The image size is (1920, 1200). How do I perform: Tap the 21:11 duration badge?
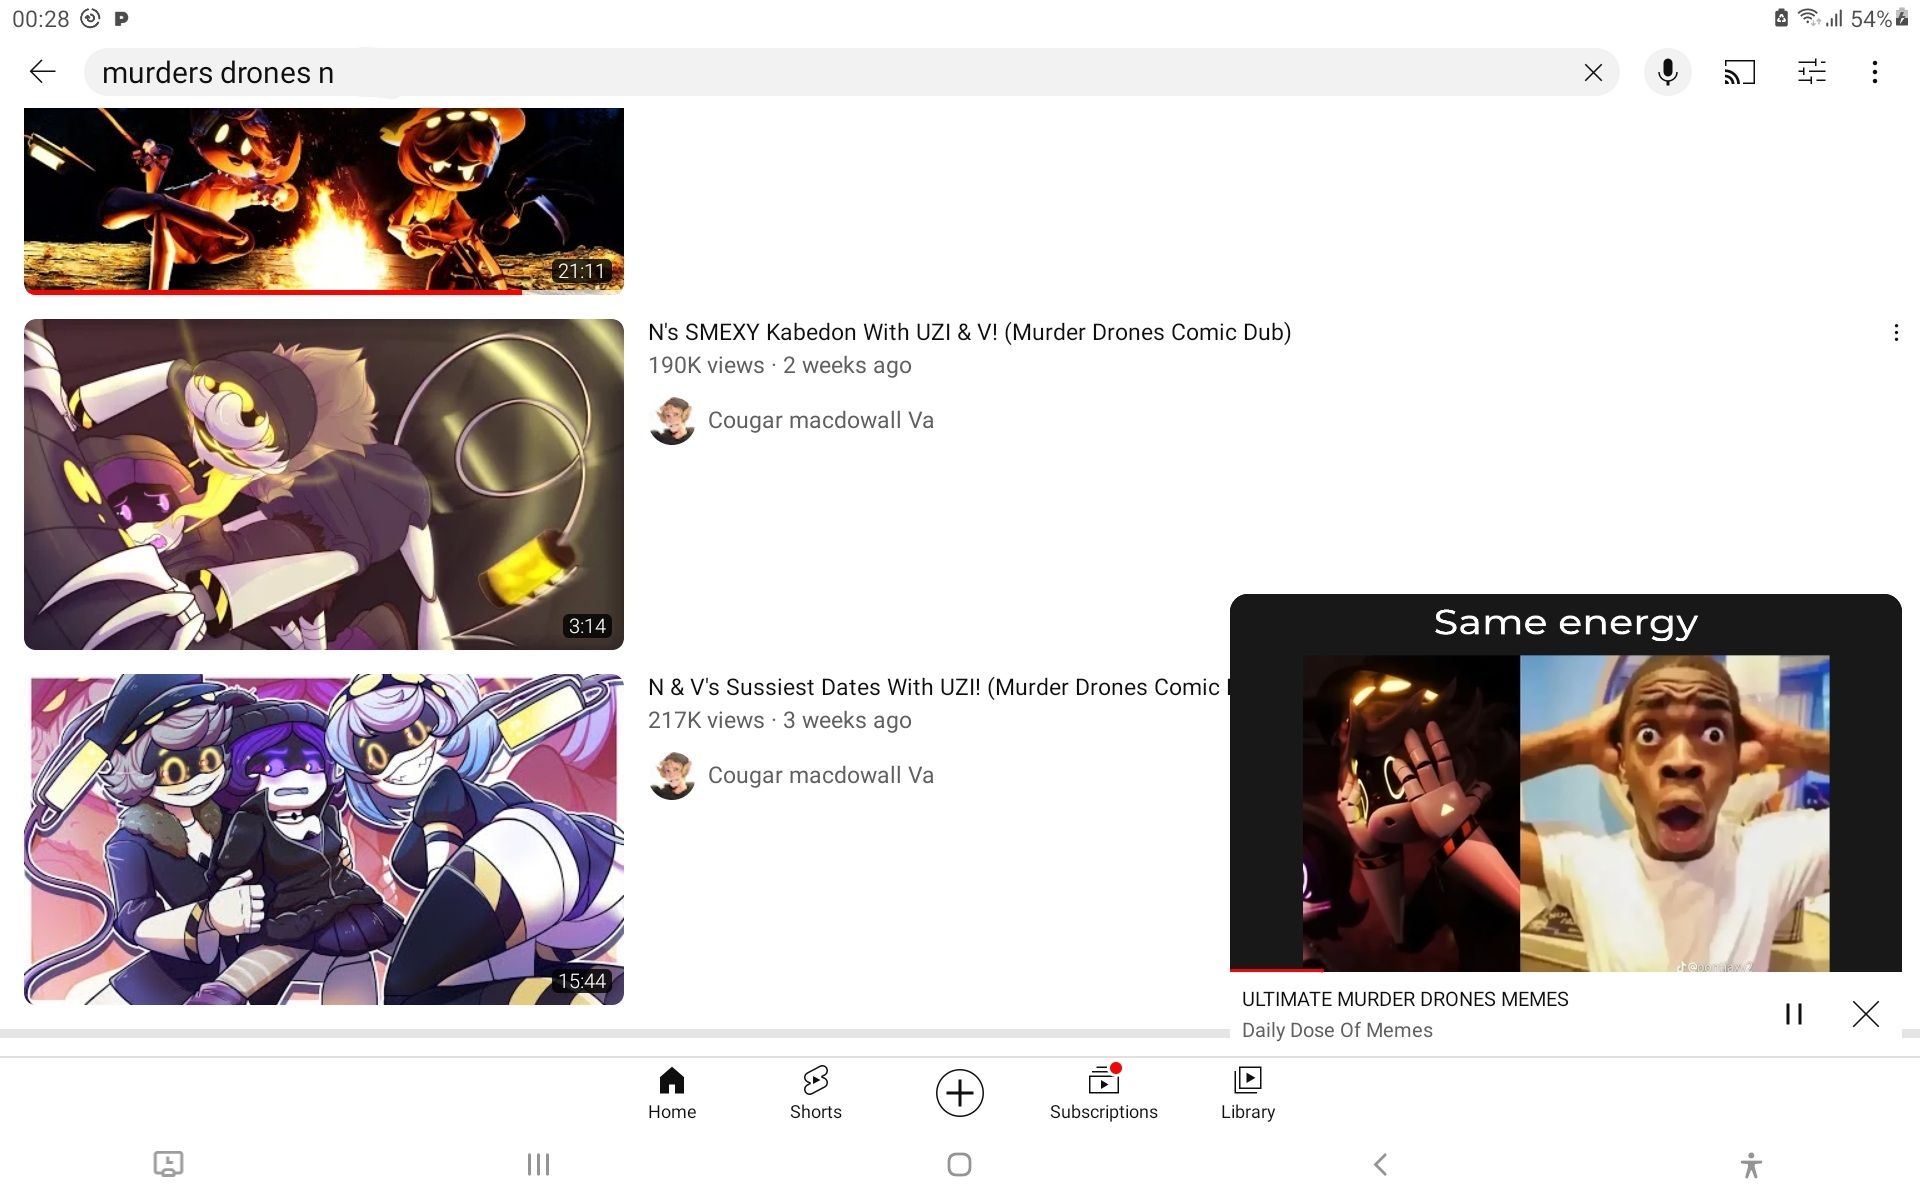click(x=582, y=271)
